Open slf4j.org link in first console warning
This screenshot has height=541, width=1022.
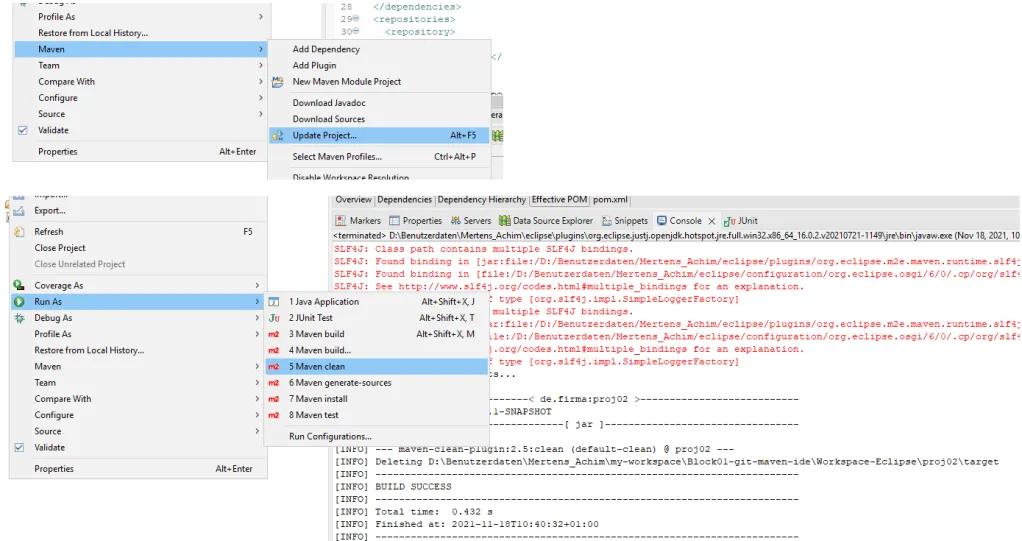pos(542,287)
